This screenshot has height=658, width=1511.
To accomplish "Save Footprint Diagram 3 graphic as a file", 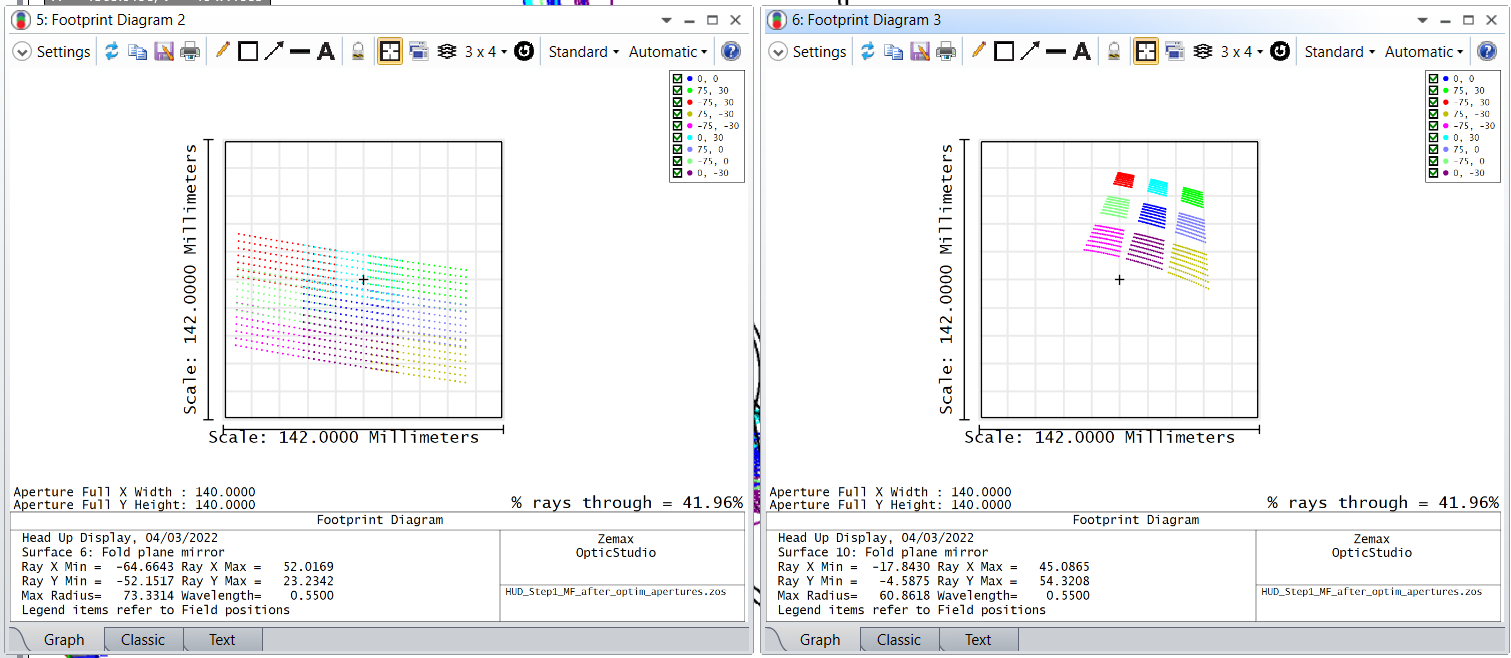I will click(x=920, y=52).
